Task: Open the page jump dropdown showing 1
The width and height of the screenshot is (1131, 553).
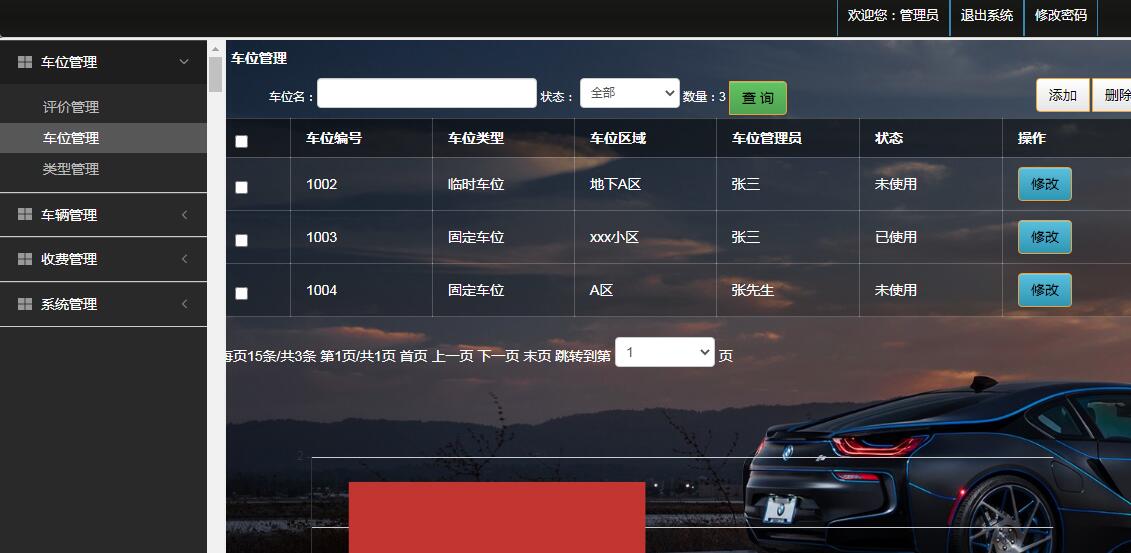Action: coord(664,352)
